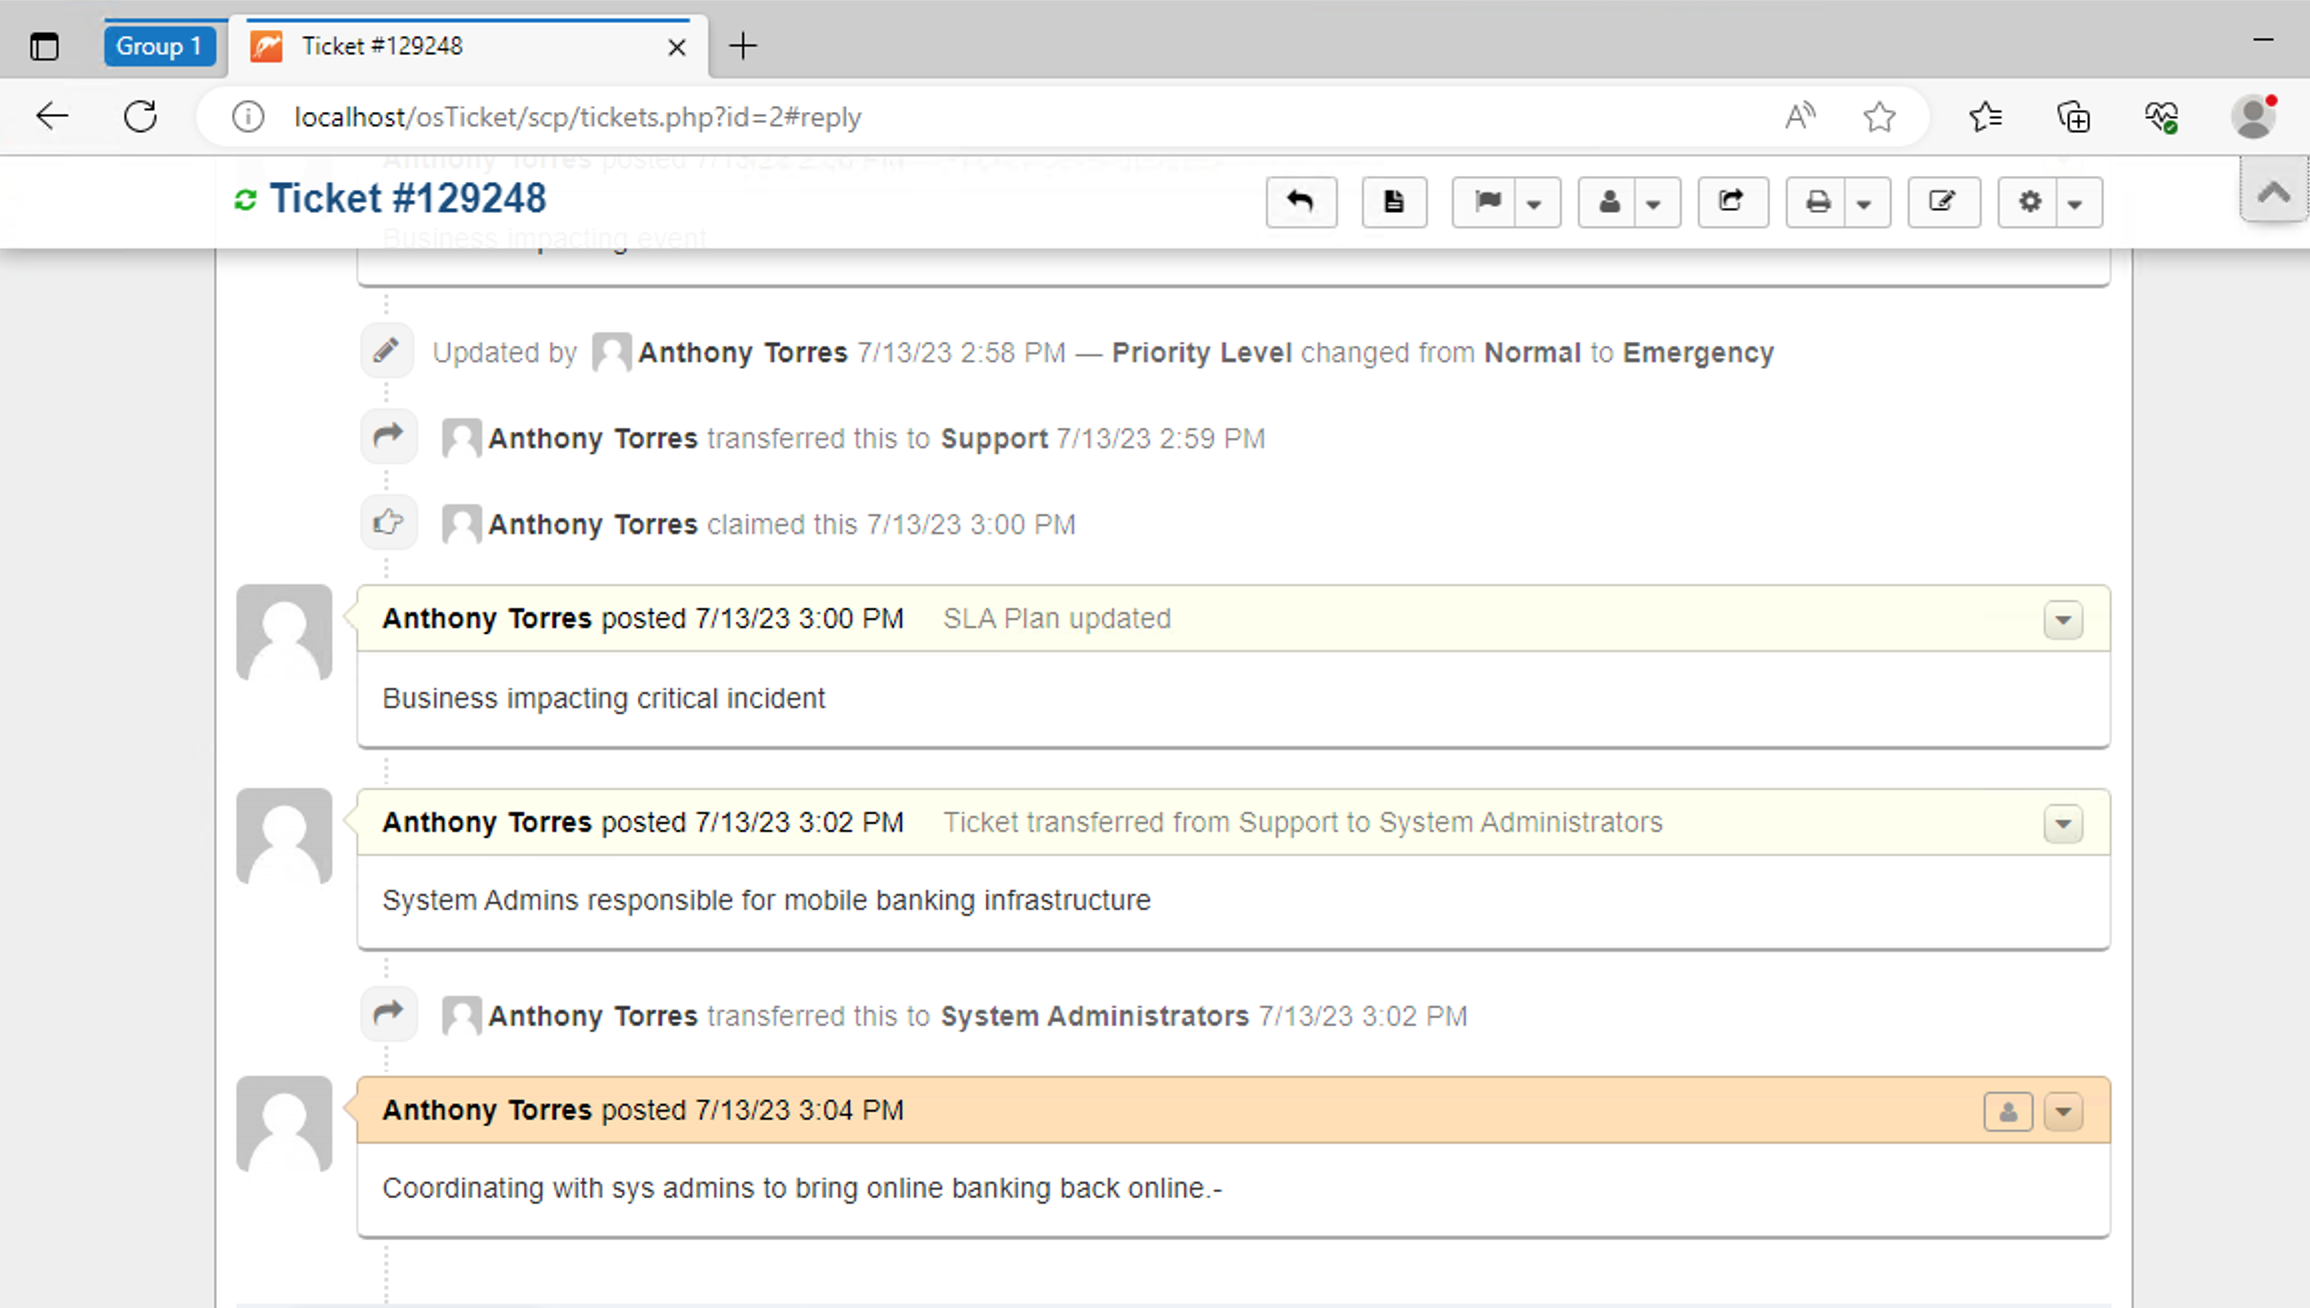Image resolution: width=2310 pixels, height=1308 pixels.
Task: Switch to the Group 1 tab
Action: (161, 45)
